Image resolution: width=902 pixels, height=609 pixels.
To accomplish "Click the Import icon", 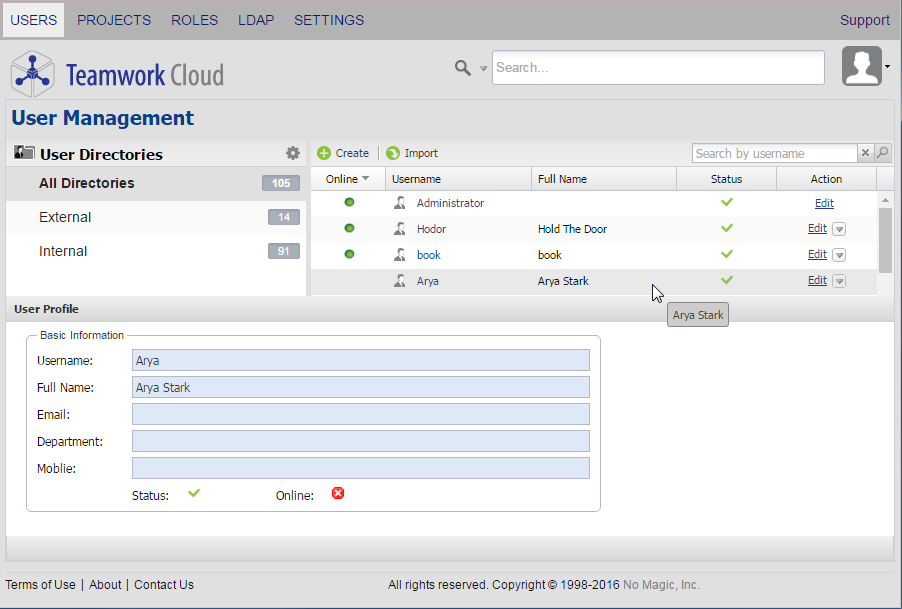I will pos(393,153).
